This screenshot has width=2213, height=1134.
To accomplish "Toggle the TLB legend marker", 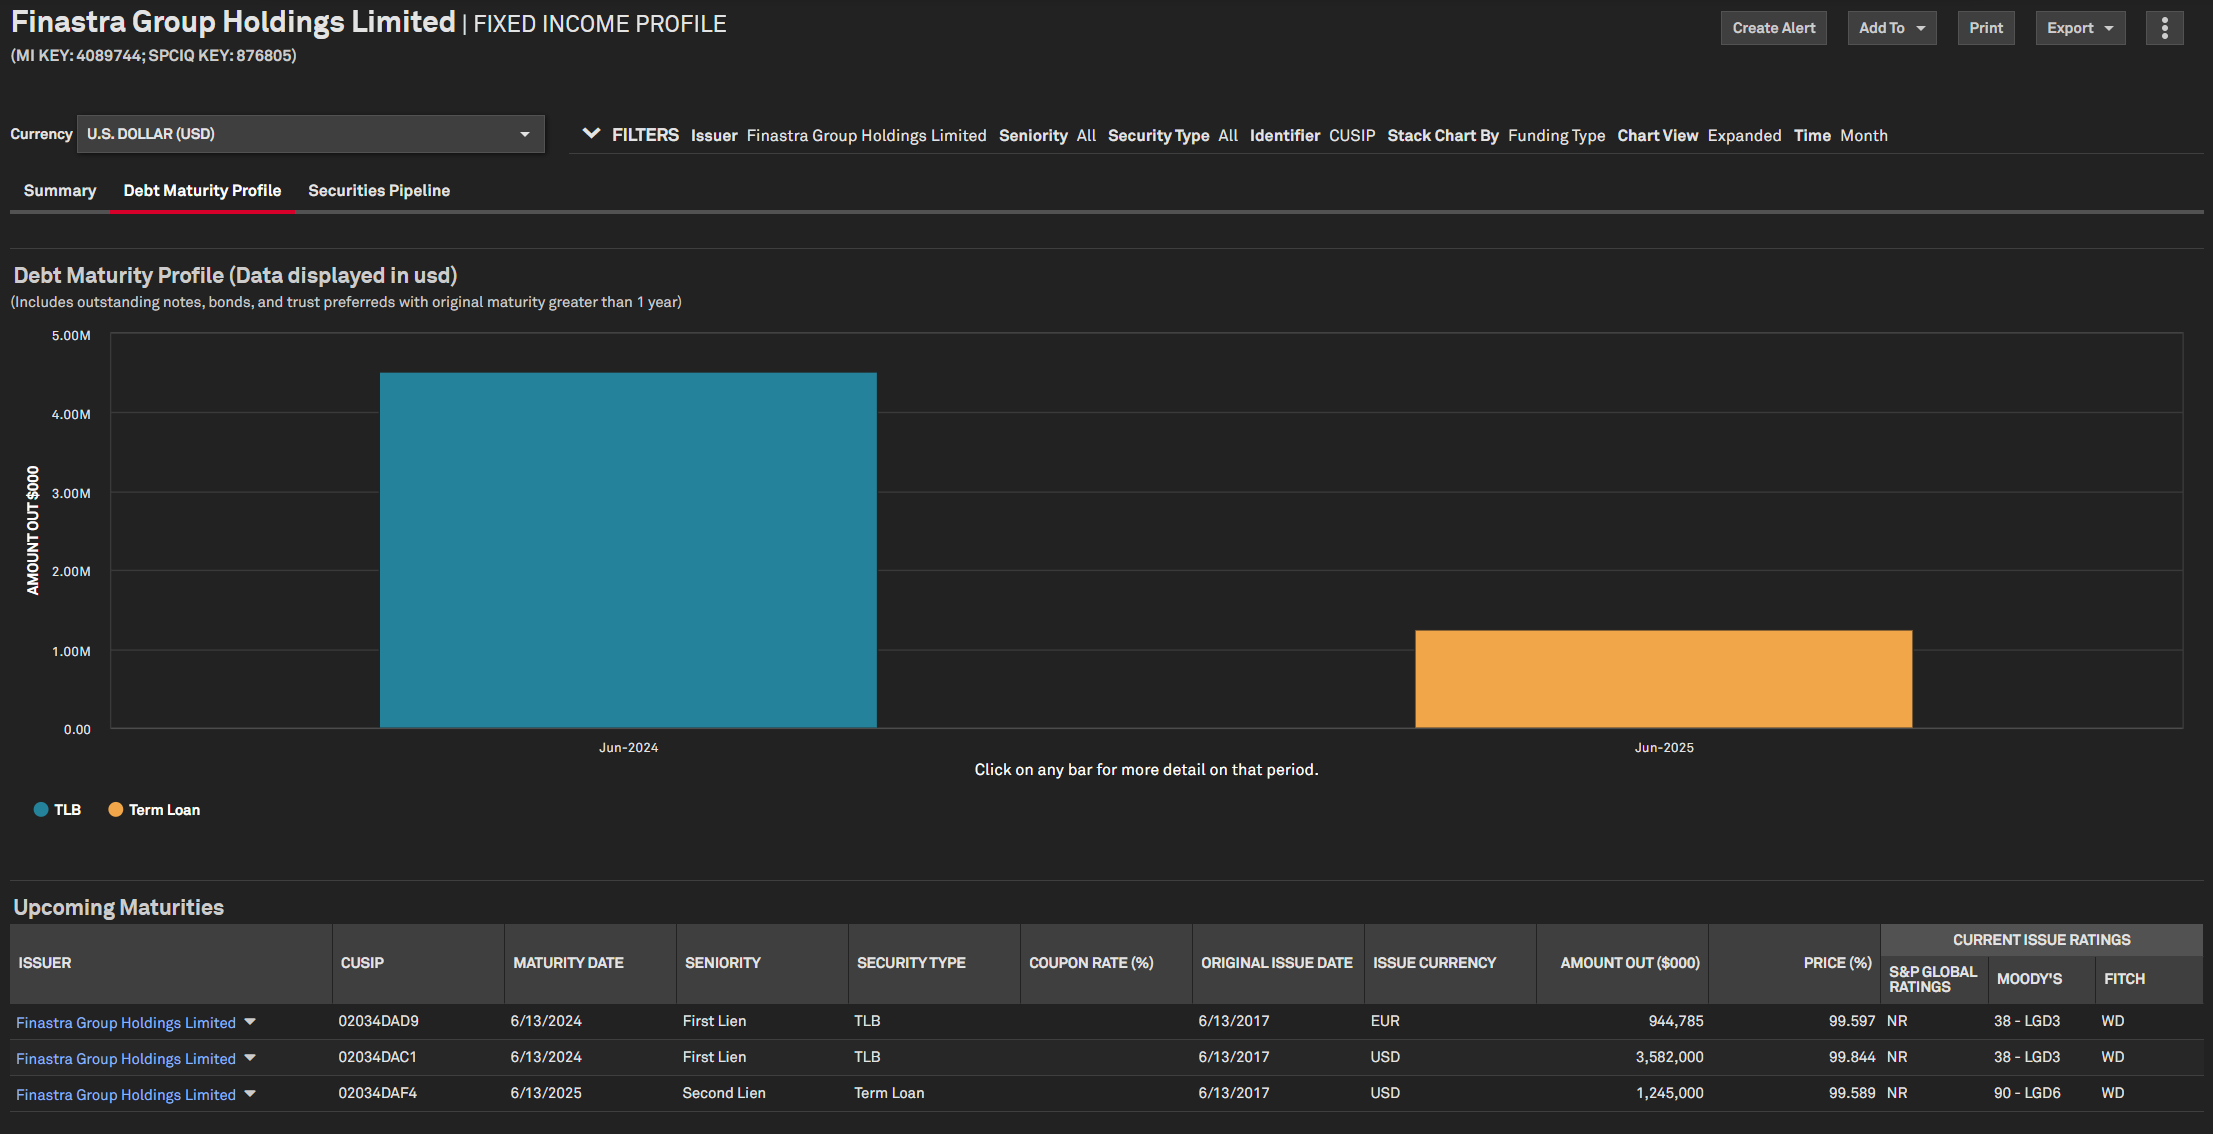I will (41, 810).
